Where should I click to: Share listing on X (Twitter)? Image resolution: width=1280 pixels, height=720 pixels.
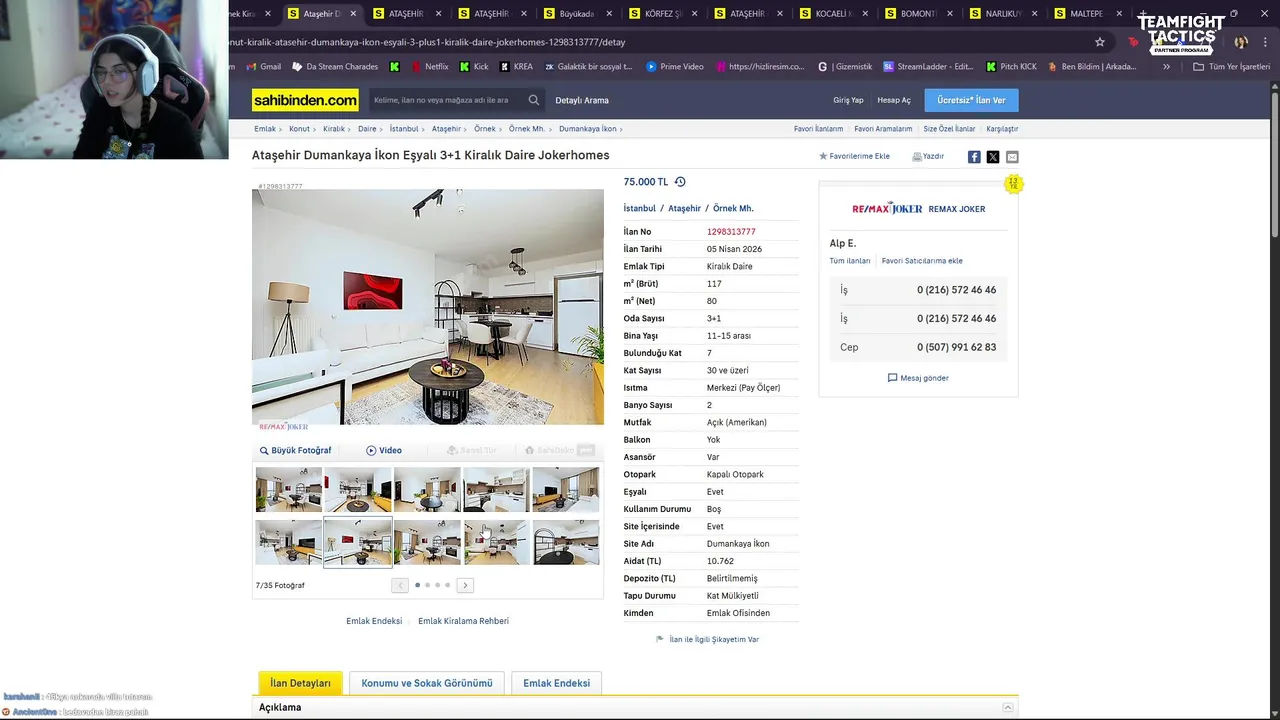click(993, 157)
